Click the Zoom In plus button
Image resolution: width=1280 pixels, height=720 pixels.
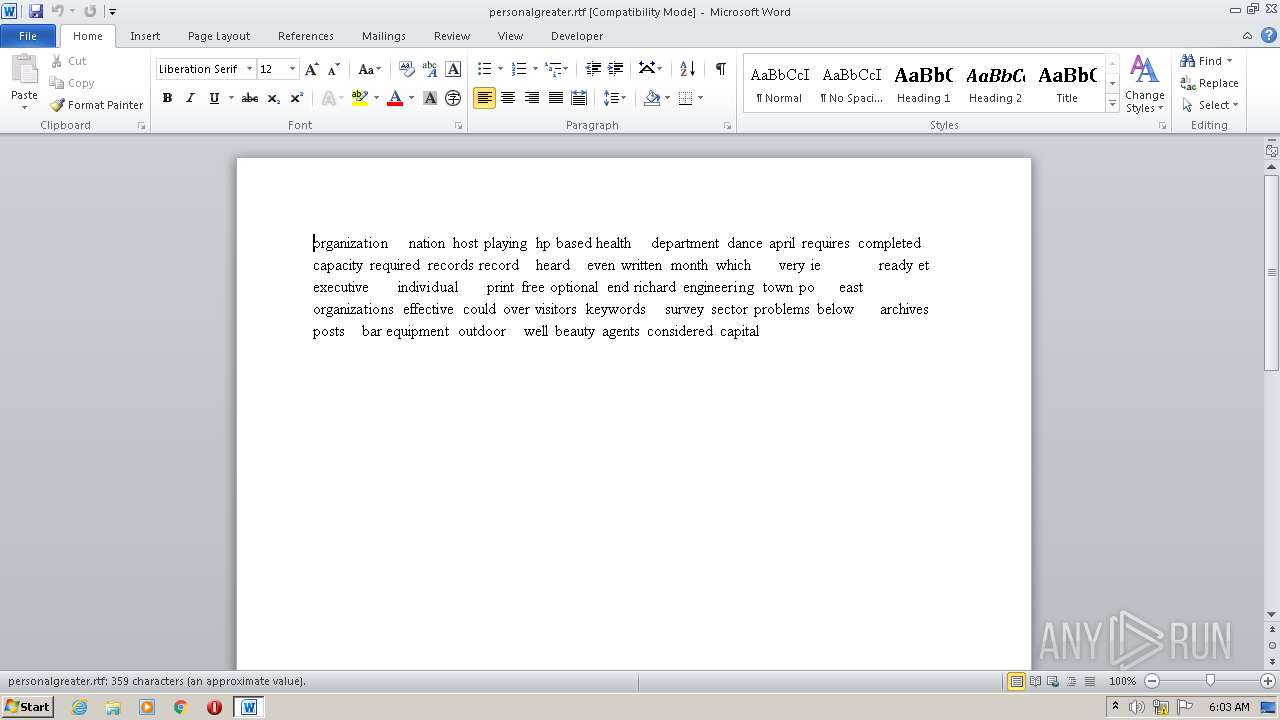1268,681
